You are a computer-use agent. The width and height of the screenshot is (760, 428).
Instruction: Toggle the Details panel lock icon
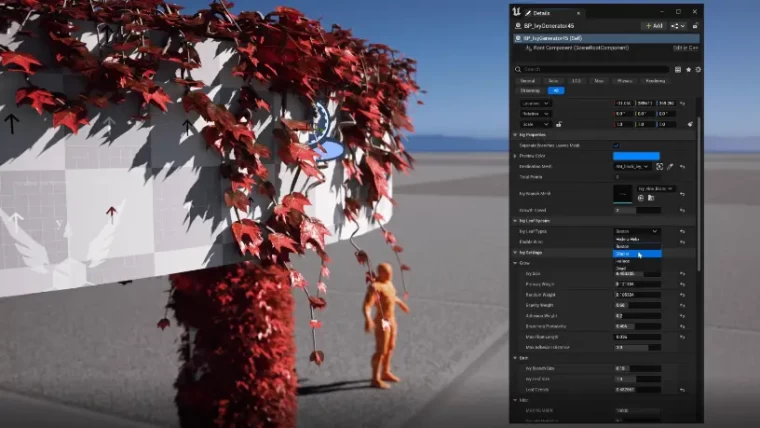coord(696,26)
